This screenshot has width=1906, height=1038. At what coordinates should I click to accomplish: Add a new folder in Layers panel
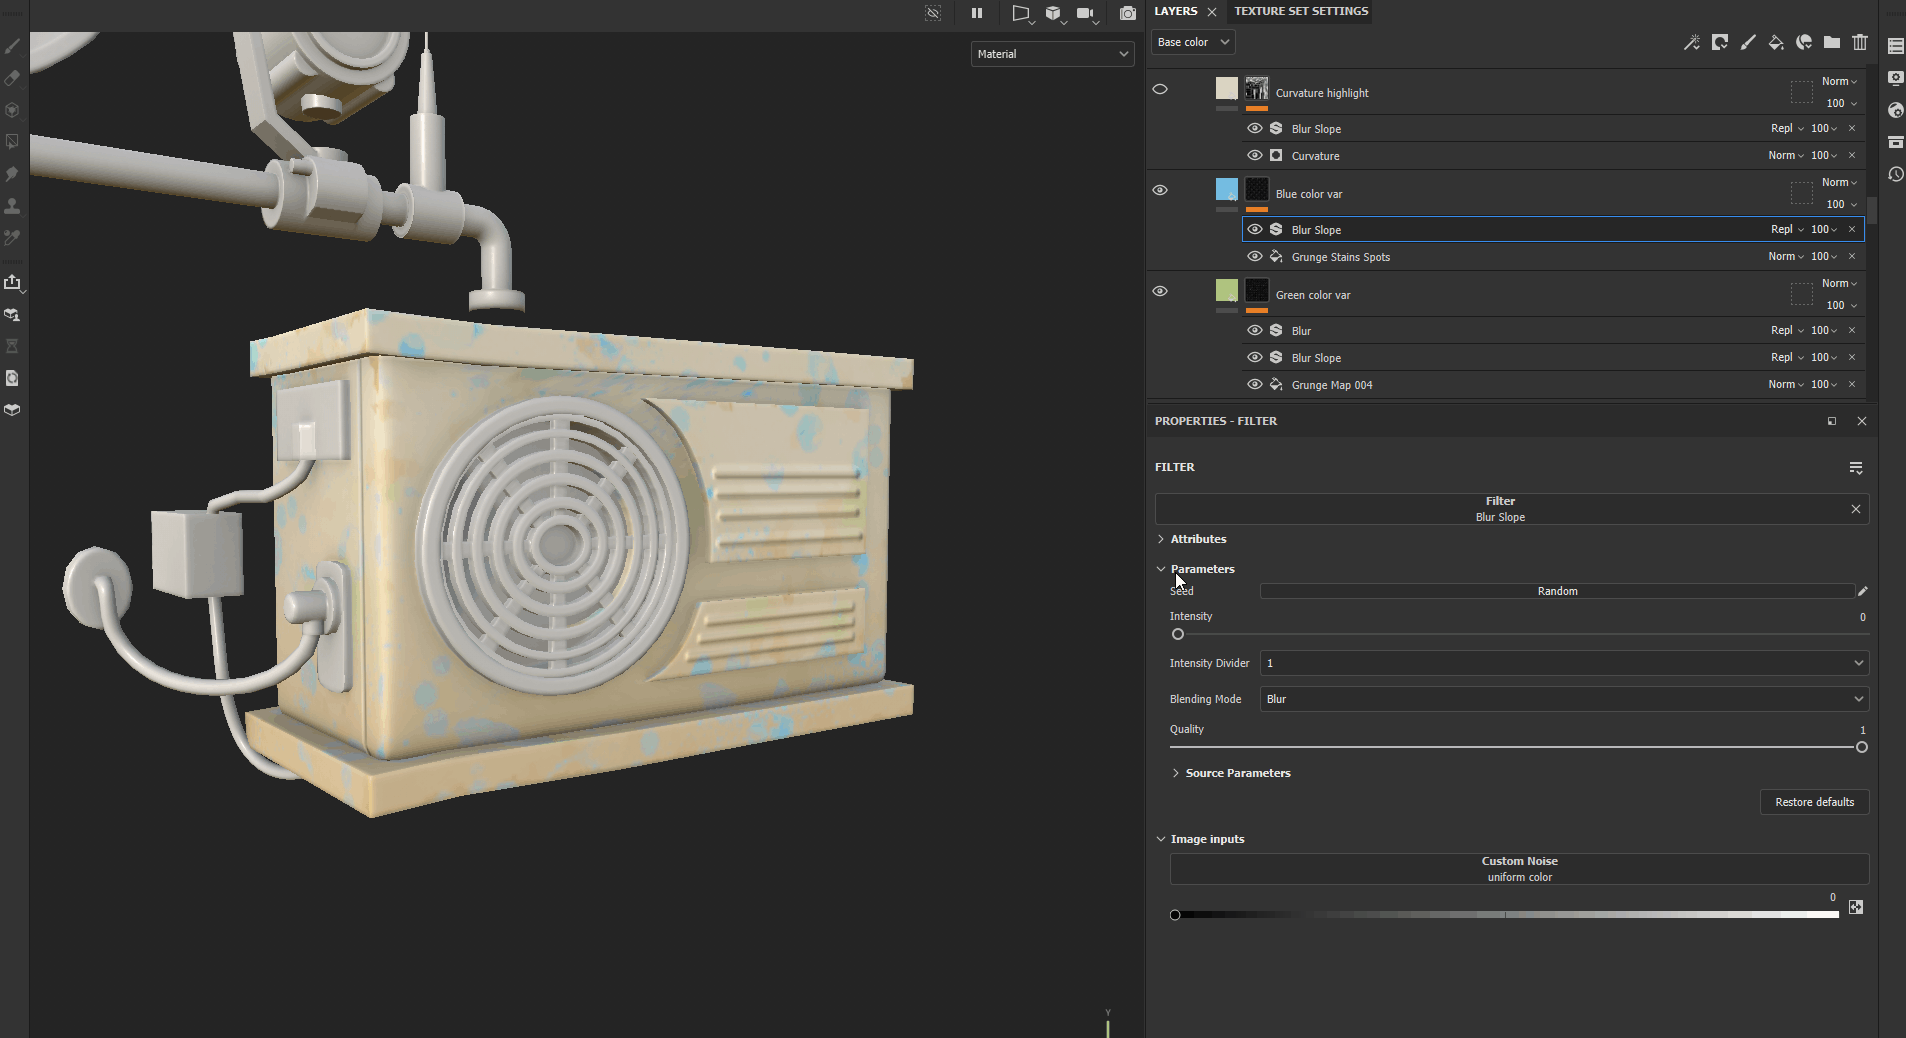tap(1832, 42)
